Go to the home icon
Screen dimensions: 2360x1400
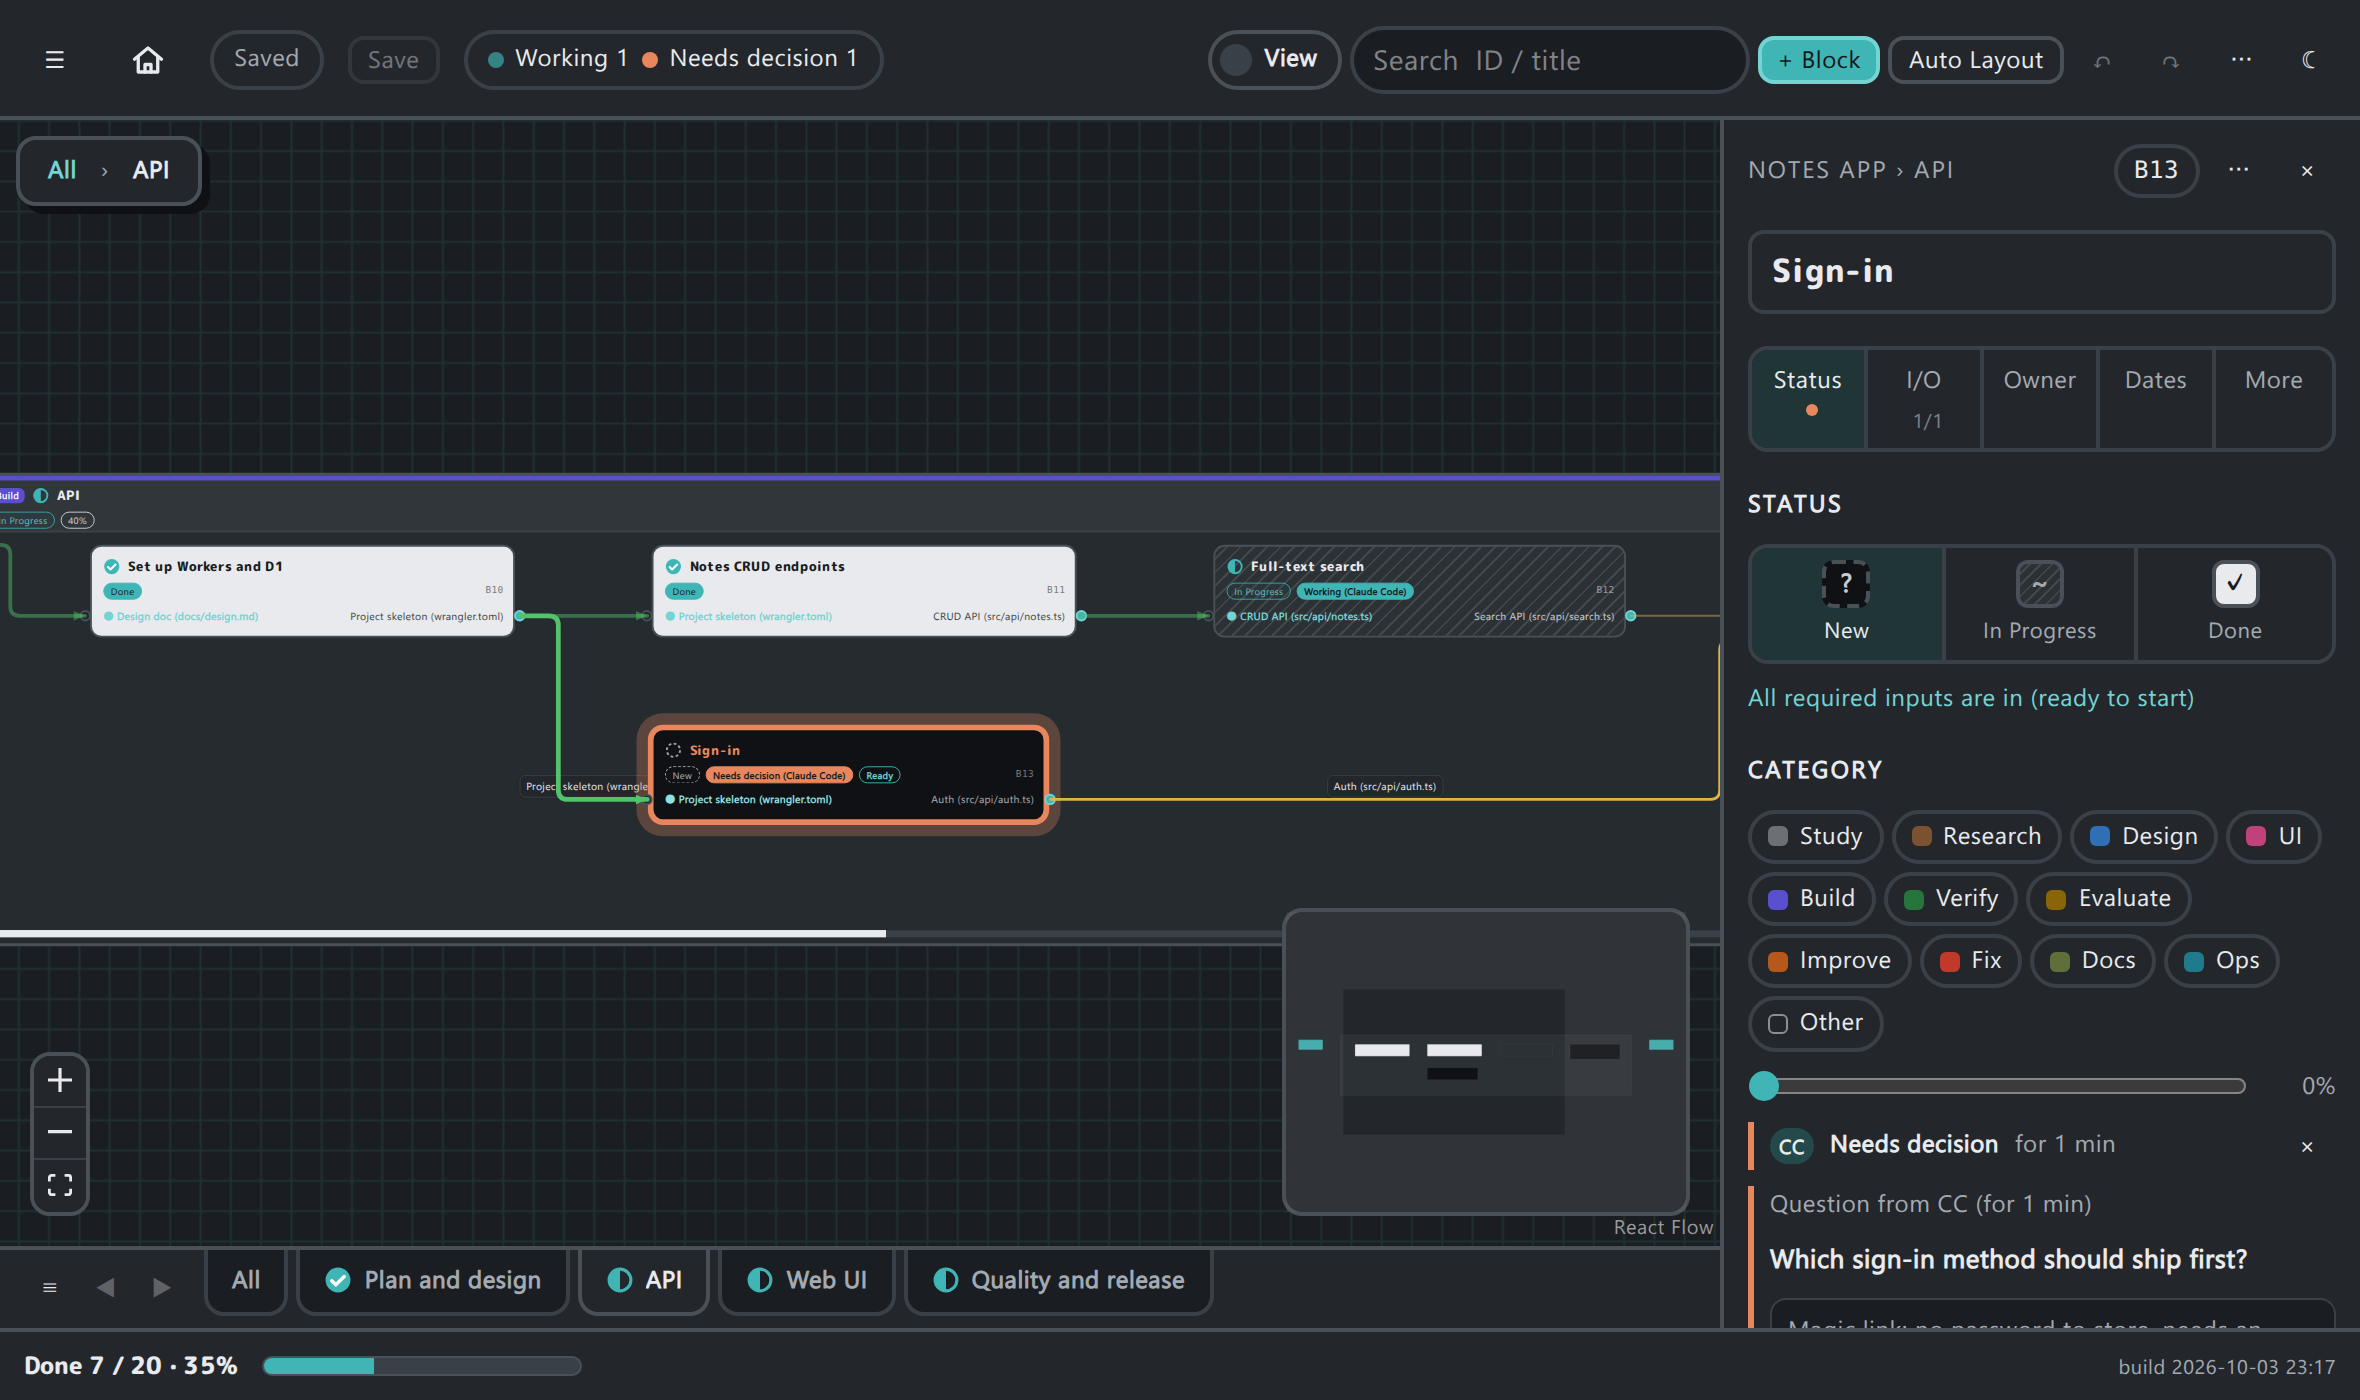click(x=148, y=60)
